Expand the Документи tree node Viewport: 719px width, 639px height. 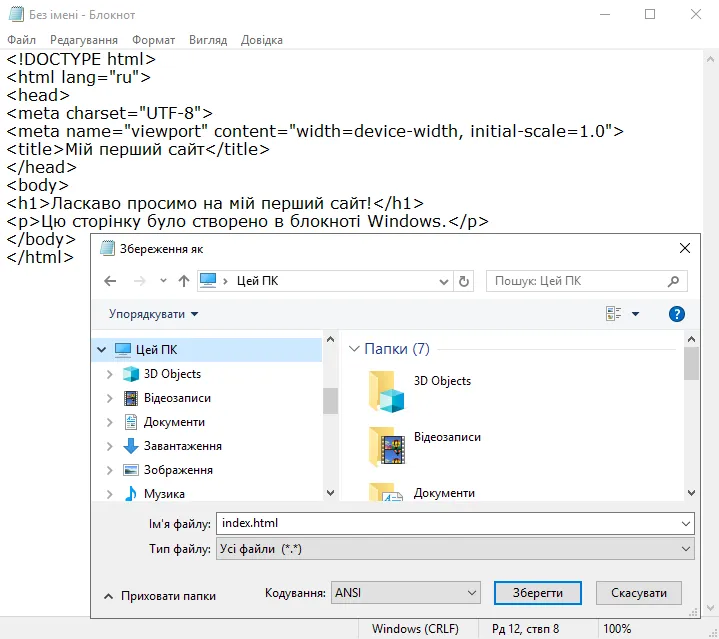(109, 422)
